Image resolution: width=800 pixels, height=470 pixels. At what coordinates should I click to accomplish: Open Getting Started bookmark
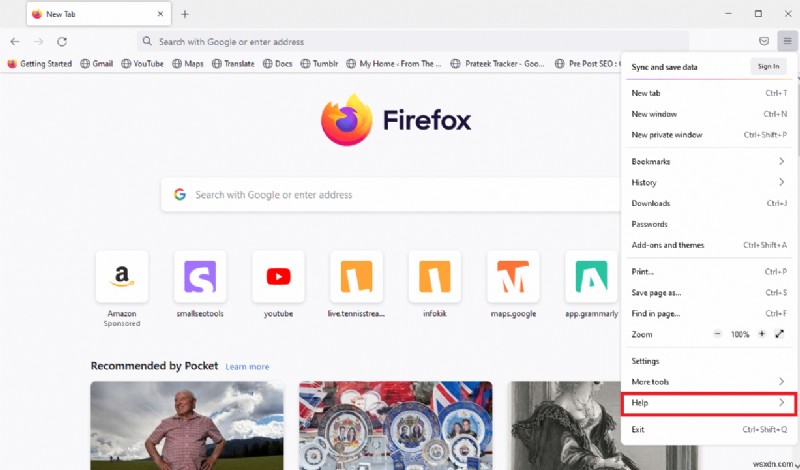point(39,64)
